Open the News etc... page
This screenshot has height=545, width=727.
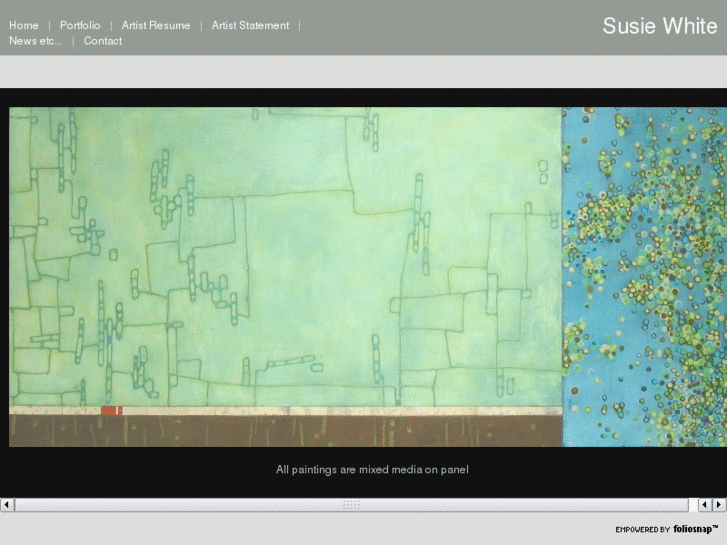(36, 41)
